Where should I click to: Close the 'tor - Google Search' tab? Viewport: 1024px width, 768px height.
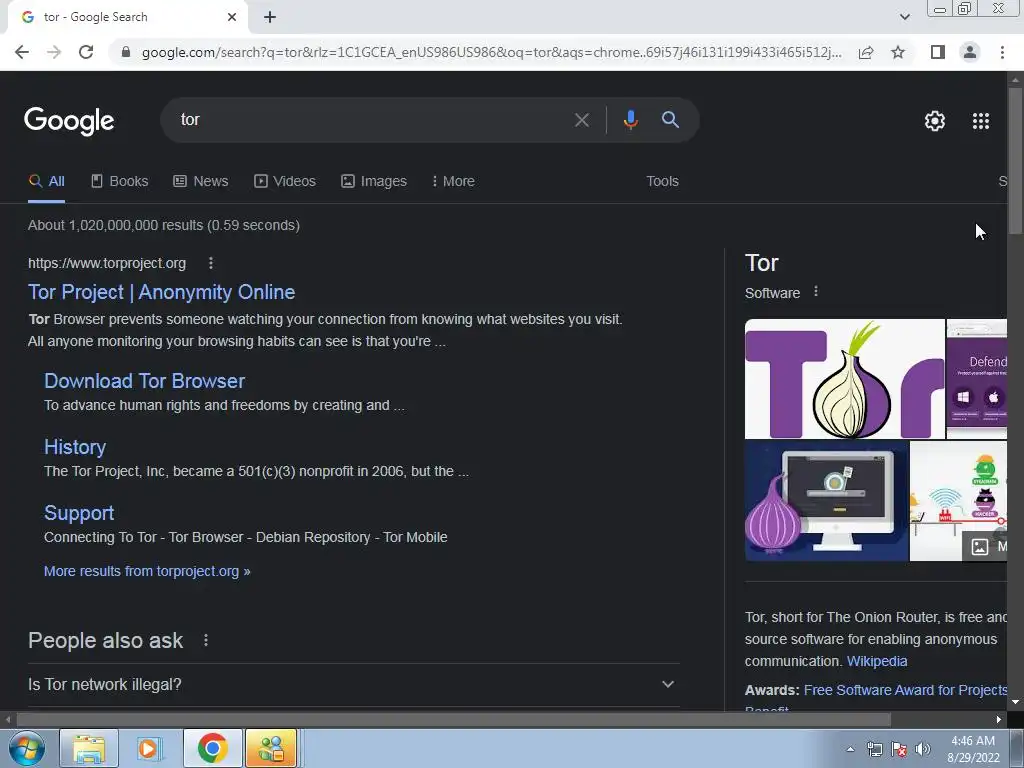pyautogui.click(x=232, y=17)
